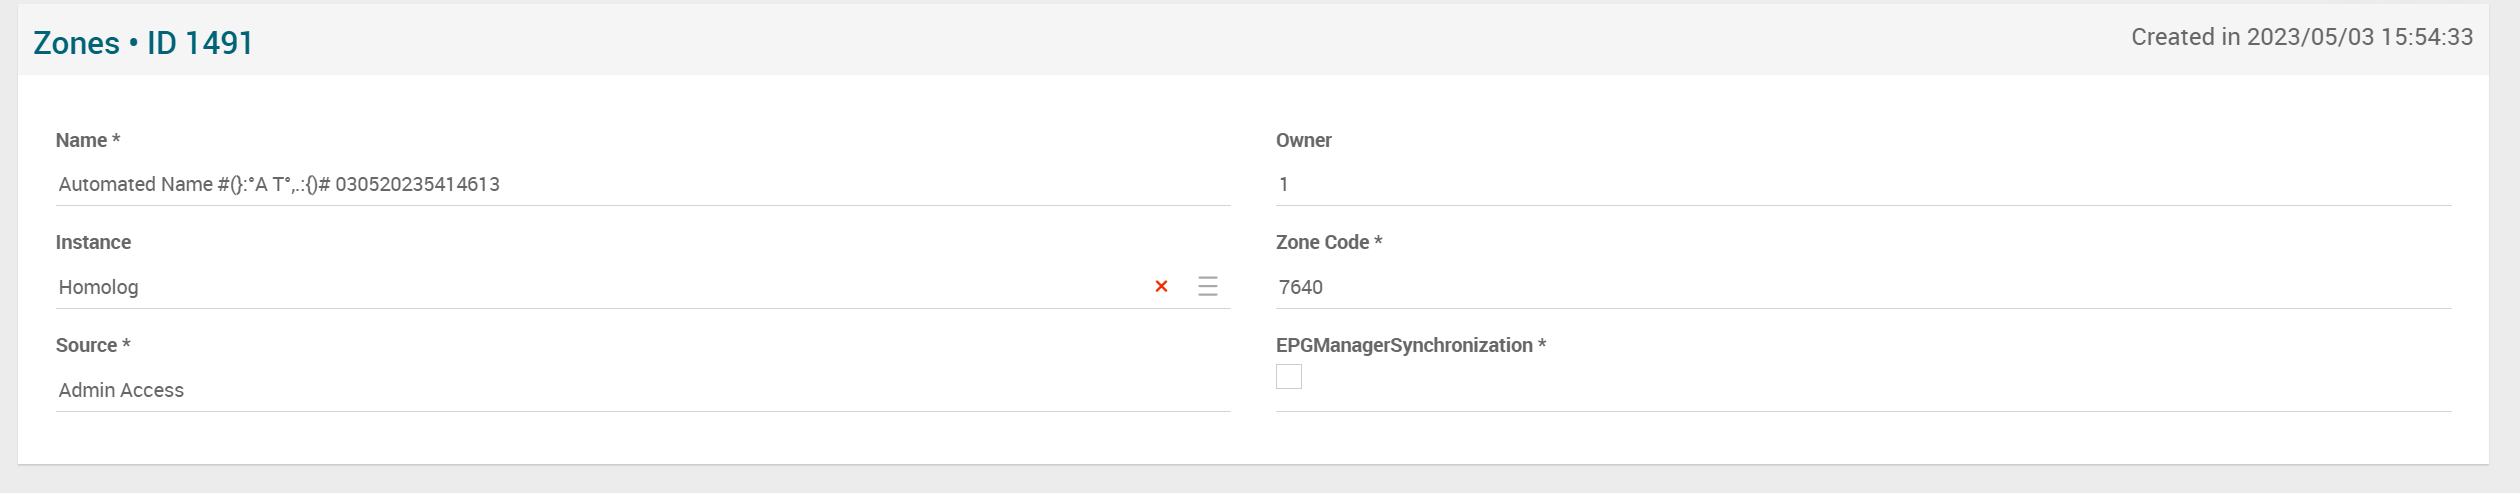This screenshot has height=493, width=2520.
Task: Click the Created in timestamp text
Action: coord(2301,38)
